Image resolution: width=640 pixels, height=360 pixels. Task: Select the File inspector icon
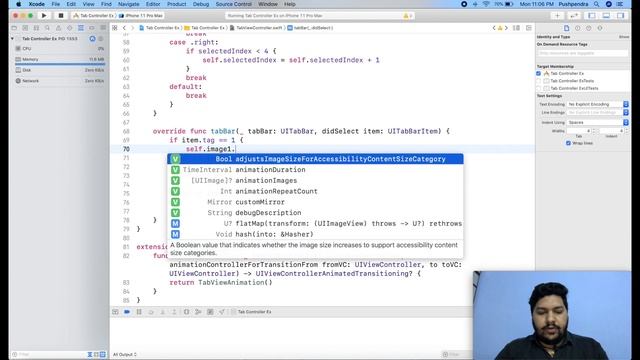pyautogui.click(x=567, y=28)
